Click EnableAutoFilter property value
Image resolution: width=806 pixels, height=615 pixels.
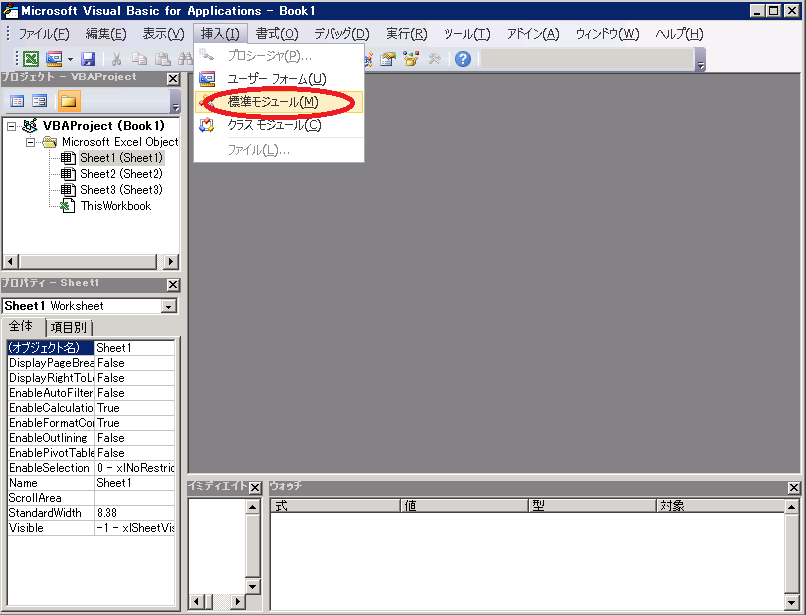(x=135, y=393)
